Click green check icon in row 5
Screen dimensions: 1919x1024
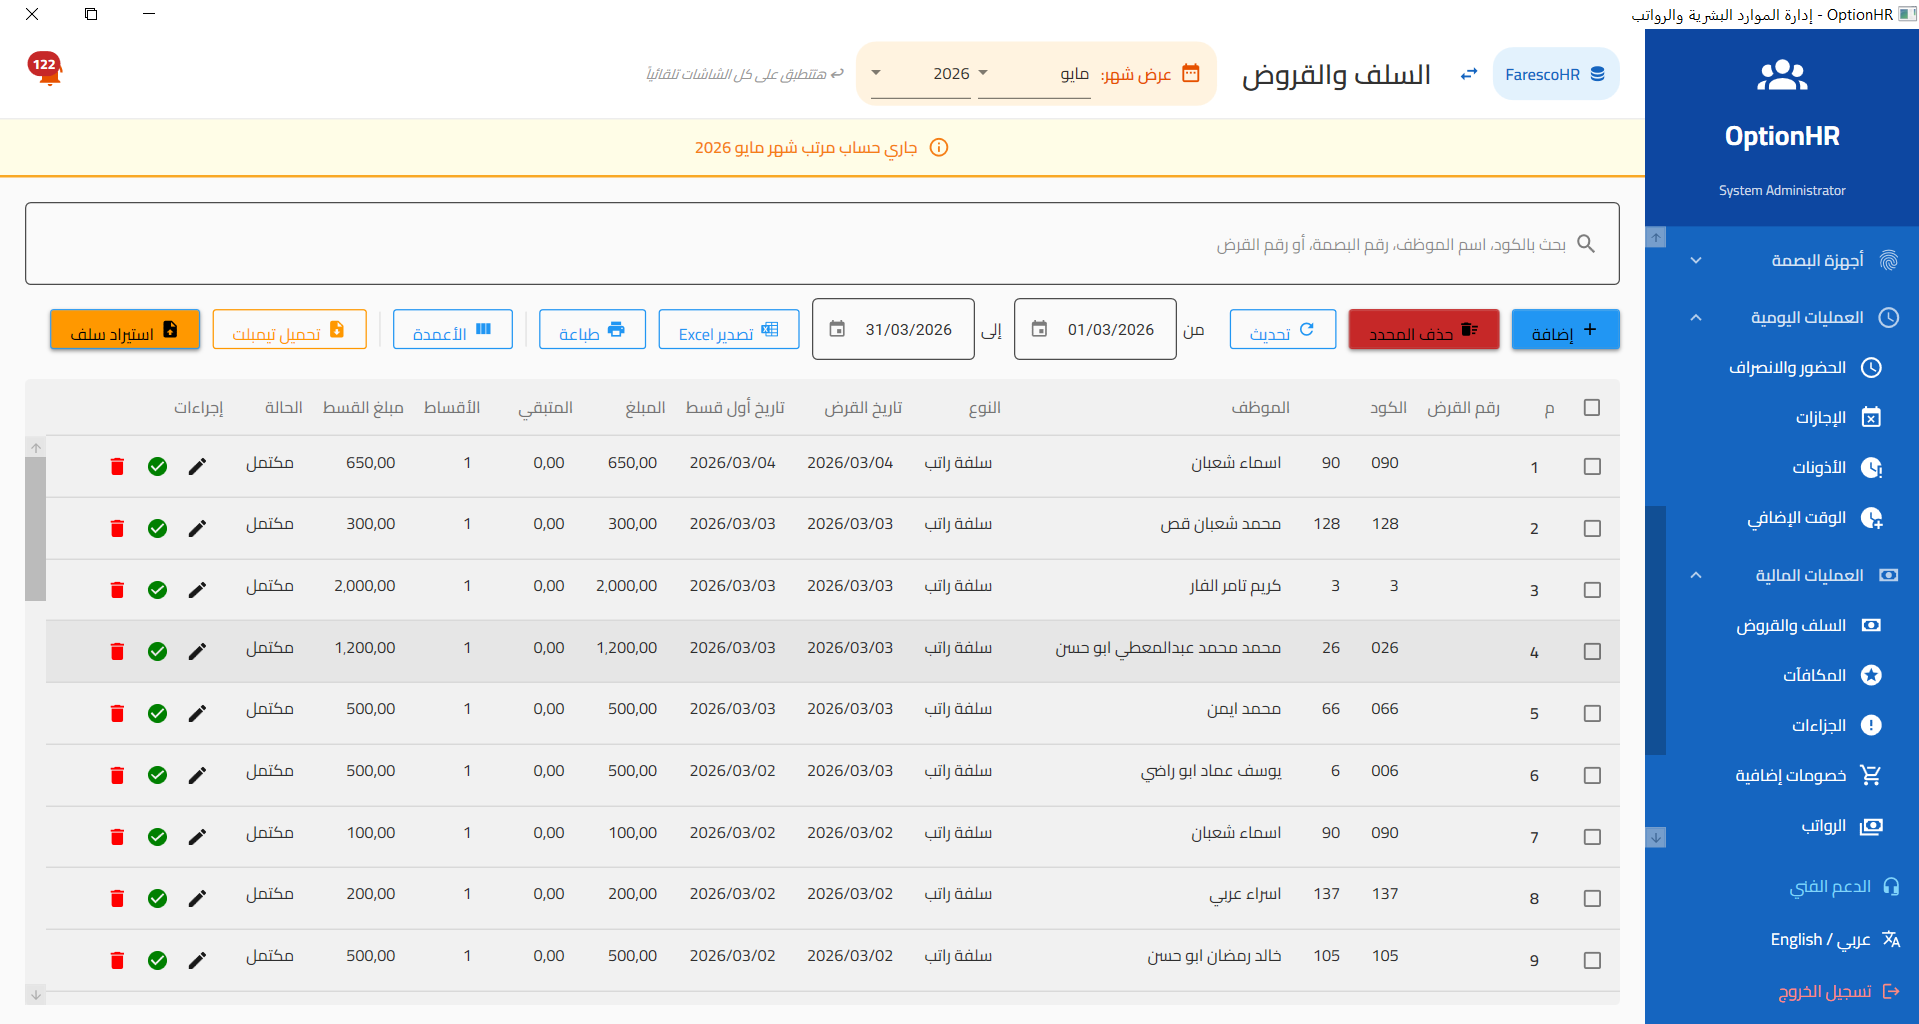coord(157,713)
